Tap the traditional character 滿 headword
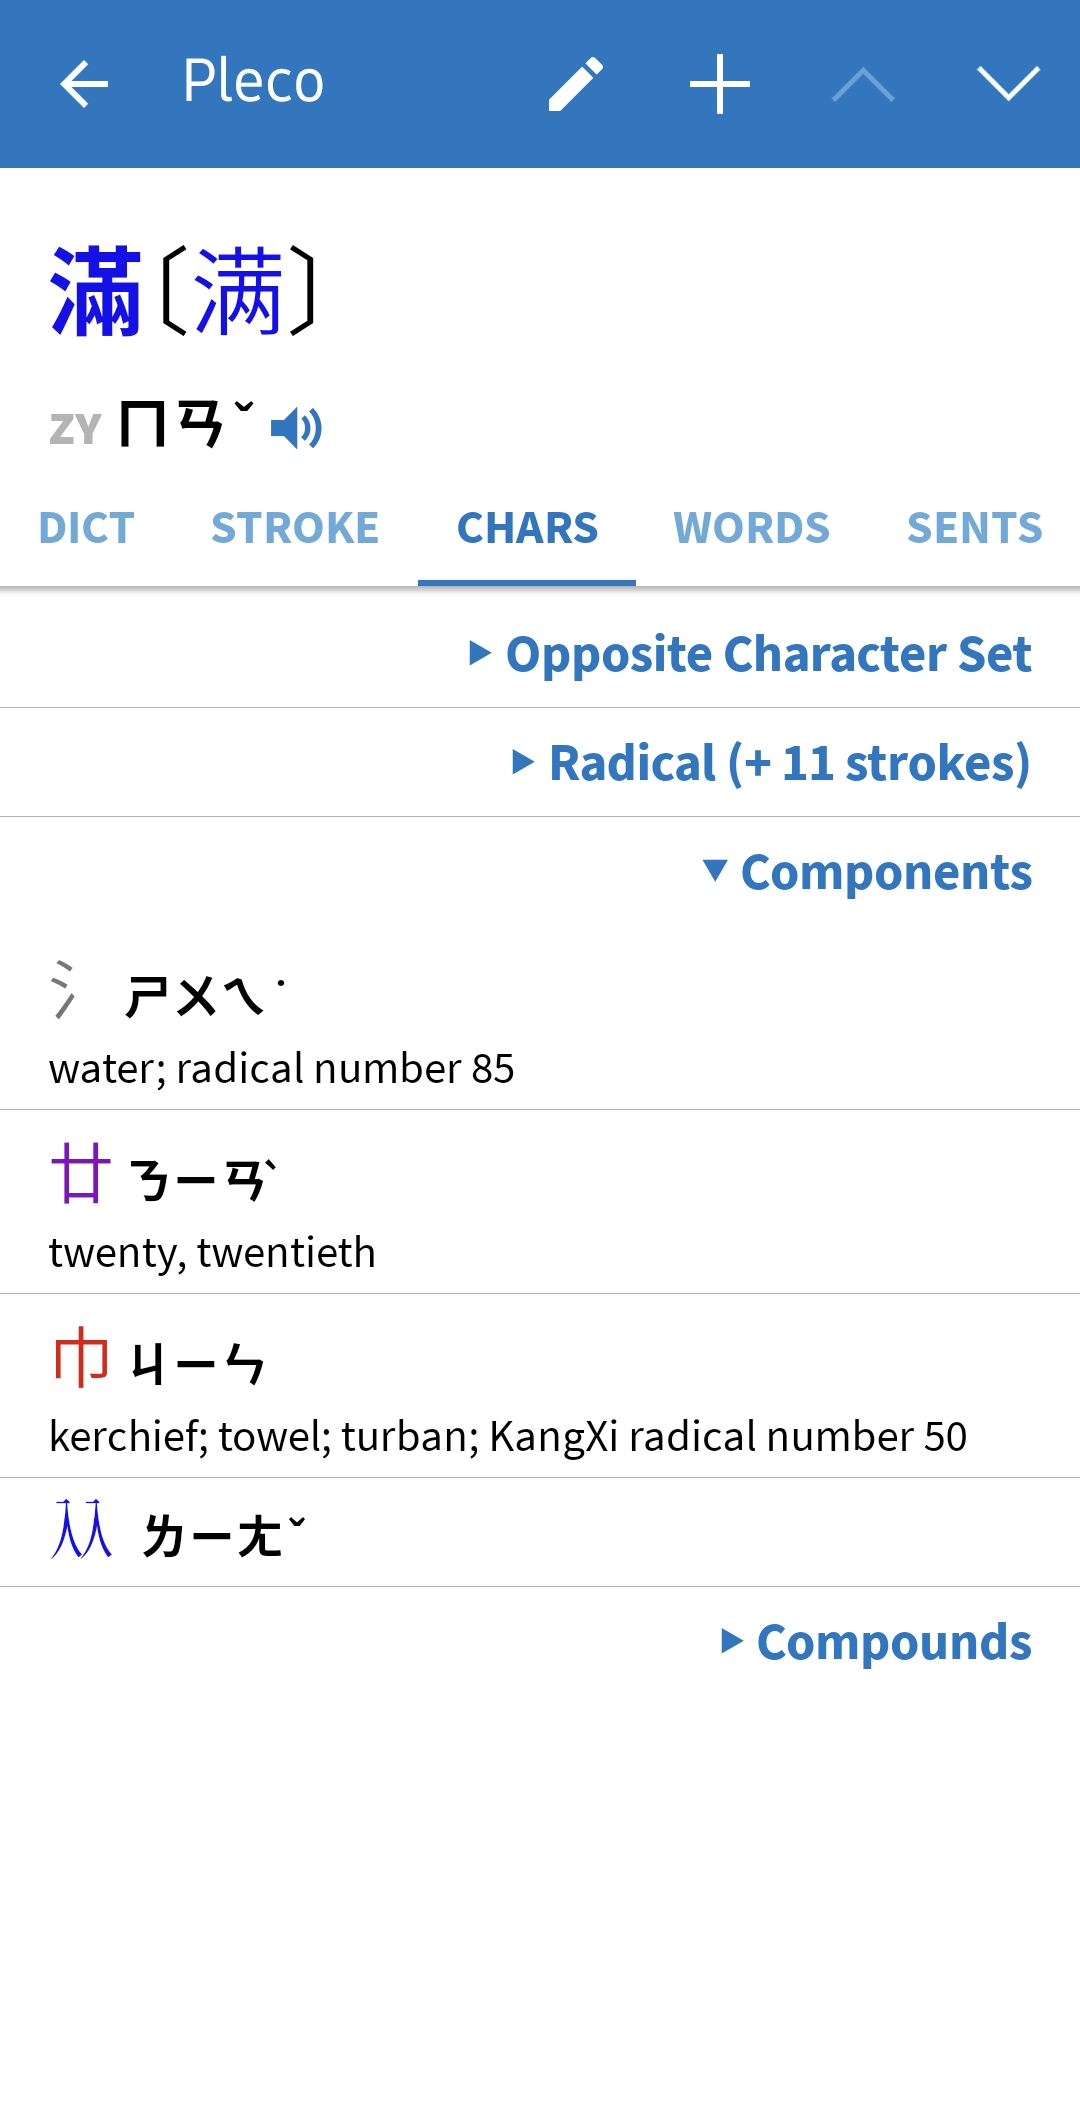Image resolution: width=1080 pixels, height=2116 pixels. (x=96, y=292)
